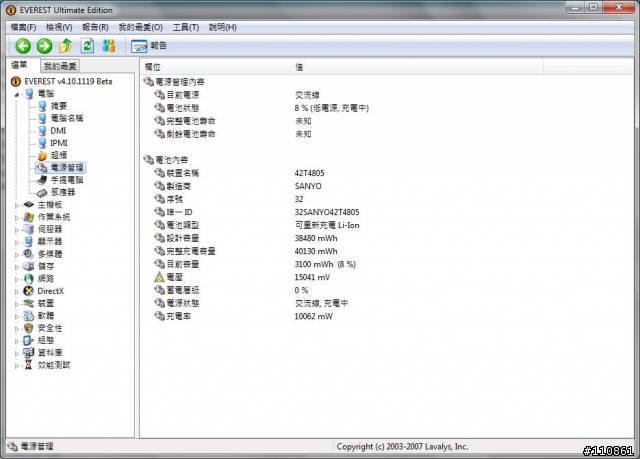640x459 pixels.
Task: Click the 網路 network globe icon
Action: pos(29,279)
